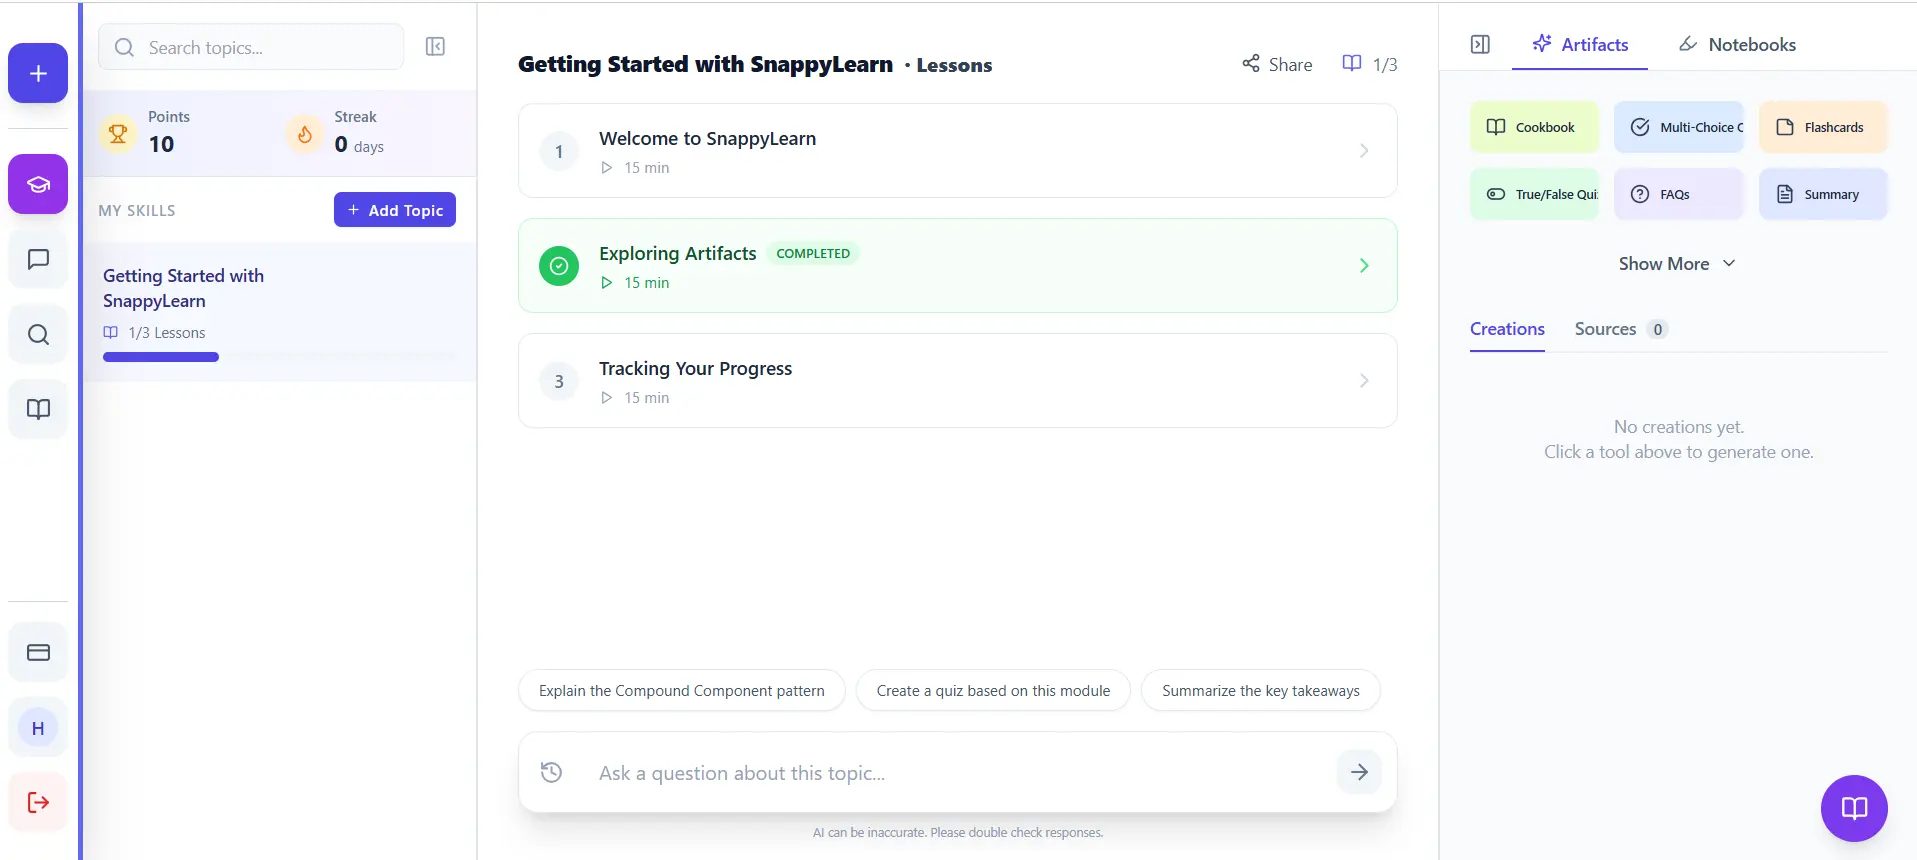1917x860 pixels.
Task: Click the Getting Started with SnappyLearn page heading
Action: tap(705, 64)
